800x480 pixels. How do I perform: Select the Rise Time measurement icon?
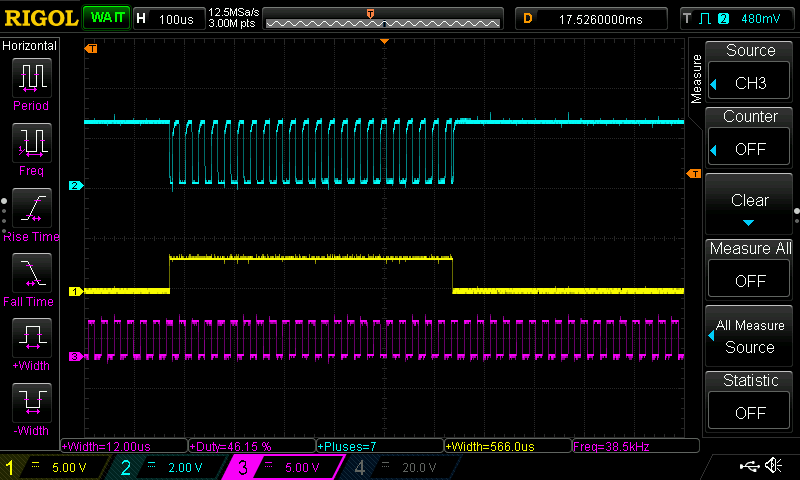click(32, 208)
